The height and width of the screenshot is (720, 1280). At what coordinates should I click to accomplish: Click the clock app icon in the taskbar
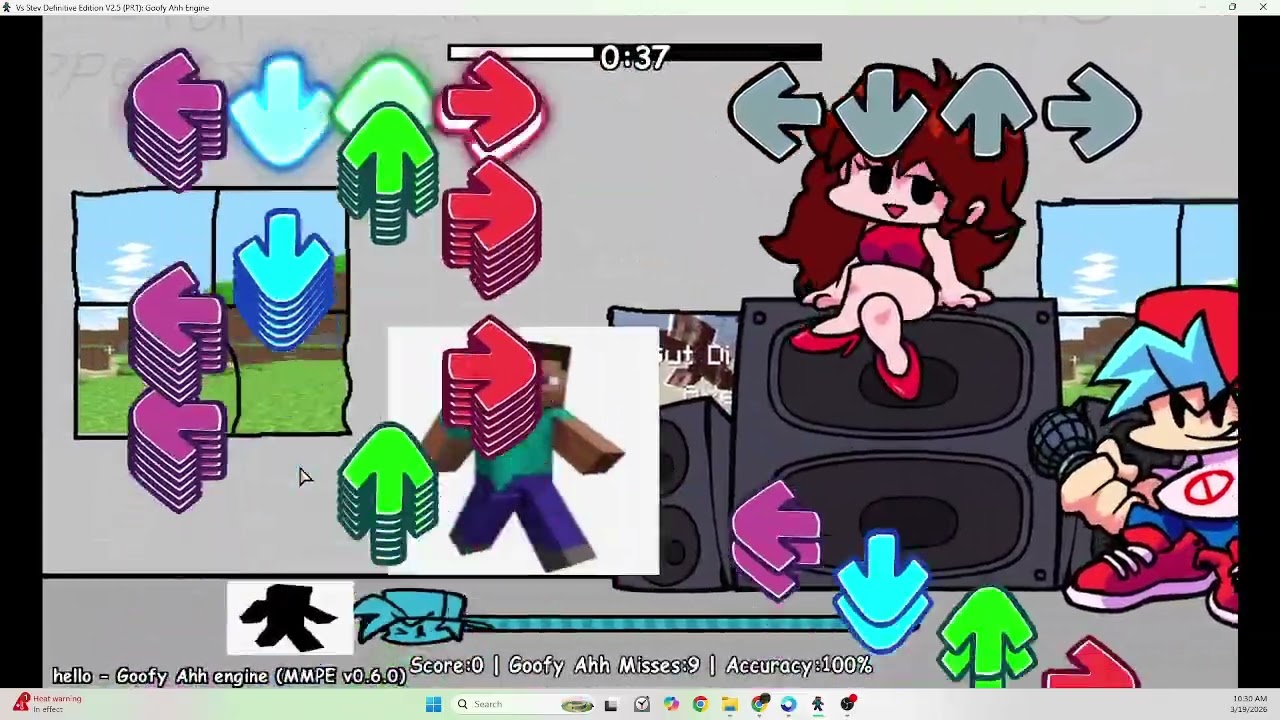pos(642,704)
